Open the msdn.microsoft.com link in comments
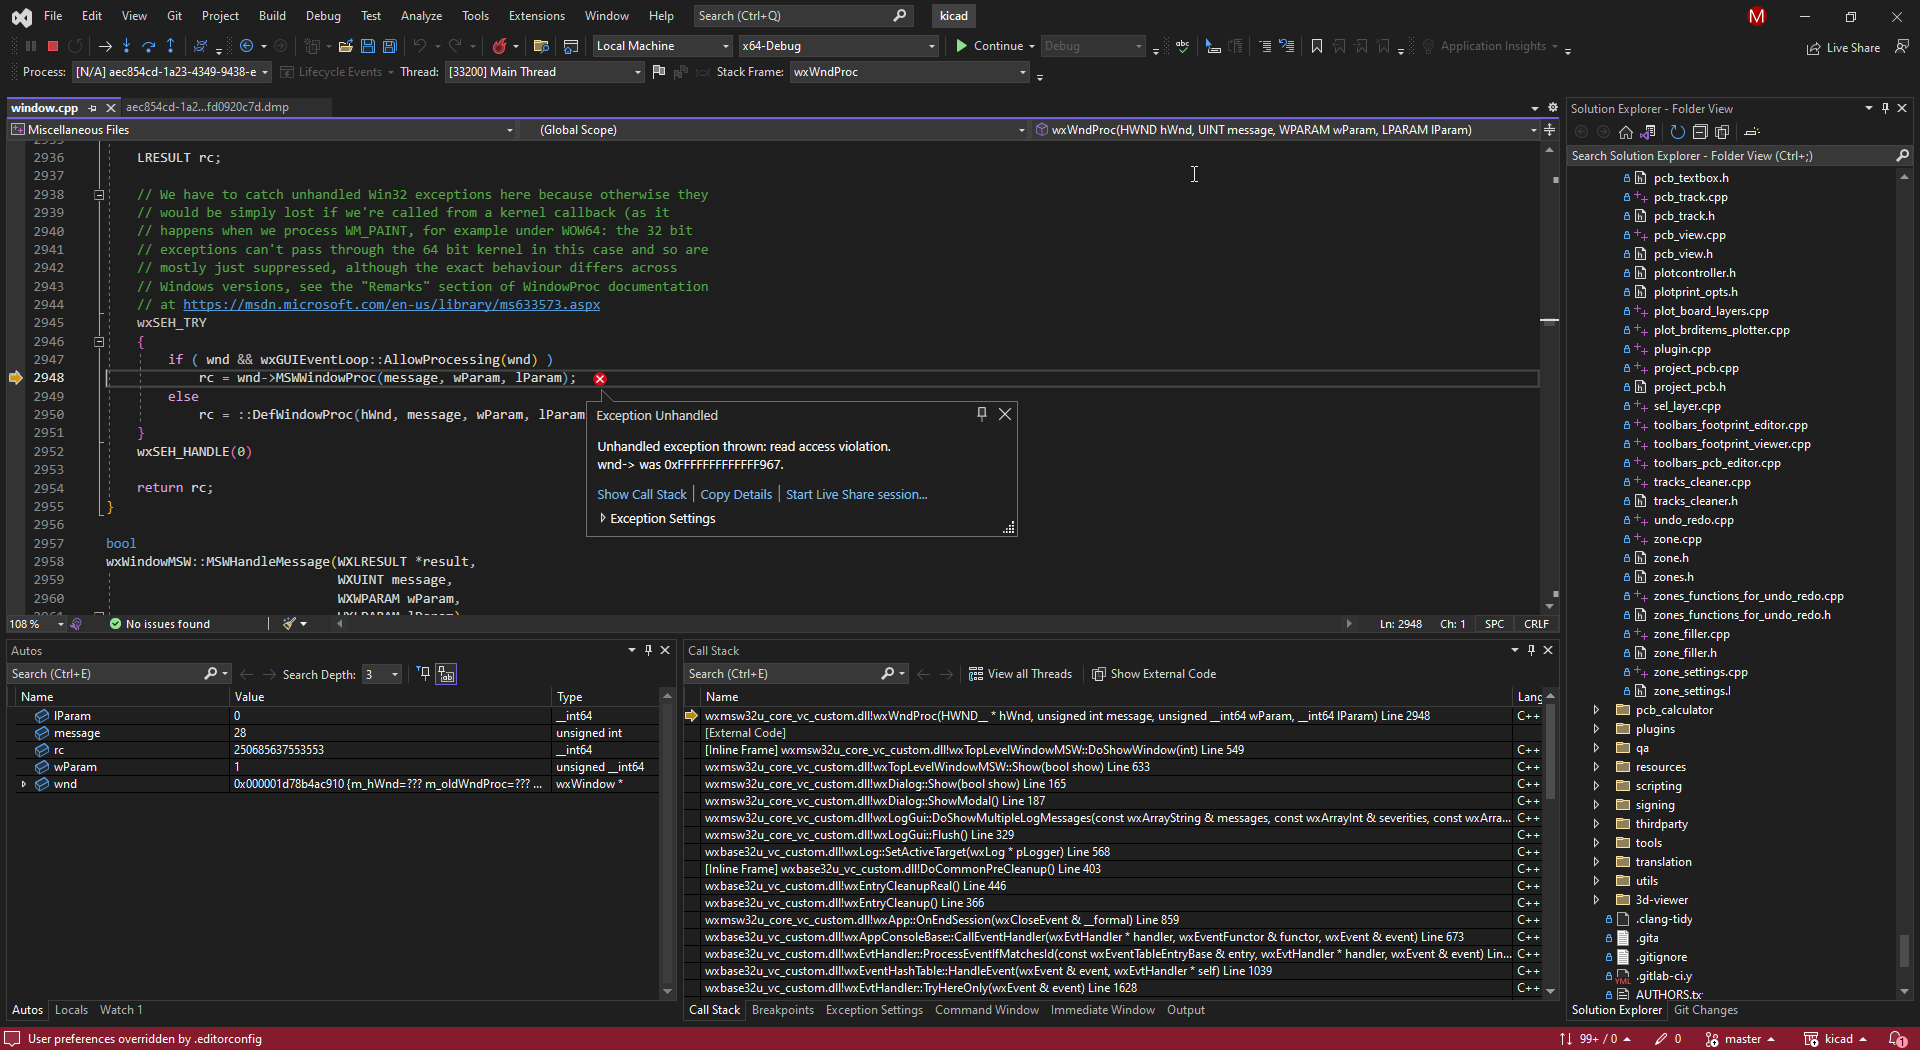This screenshot has width=1920, height=1050. pos(392,305)
